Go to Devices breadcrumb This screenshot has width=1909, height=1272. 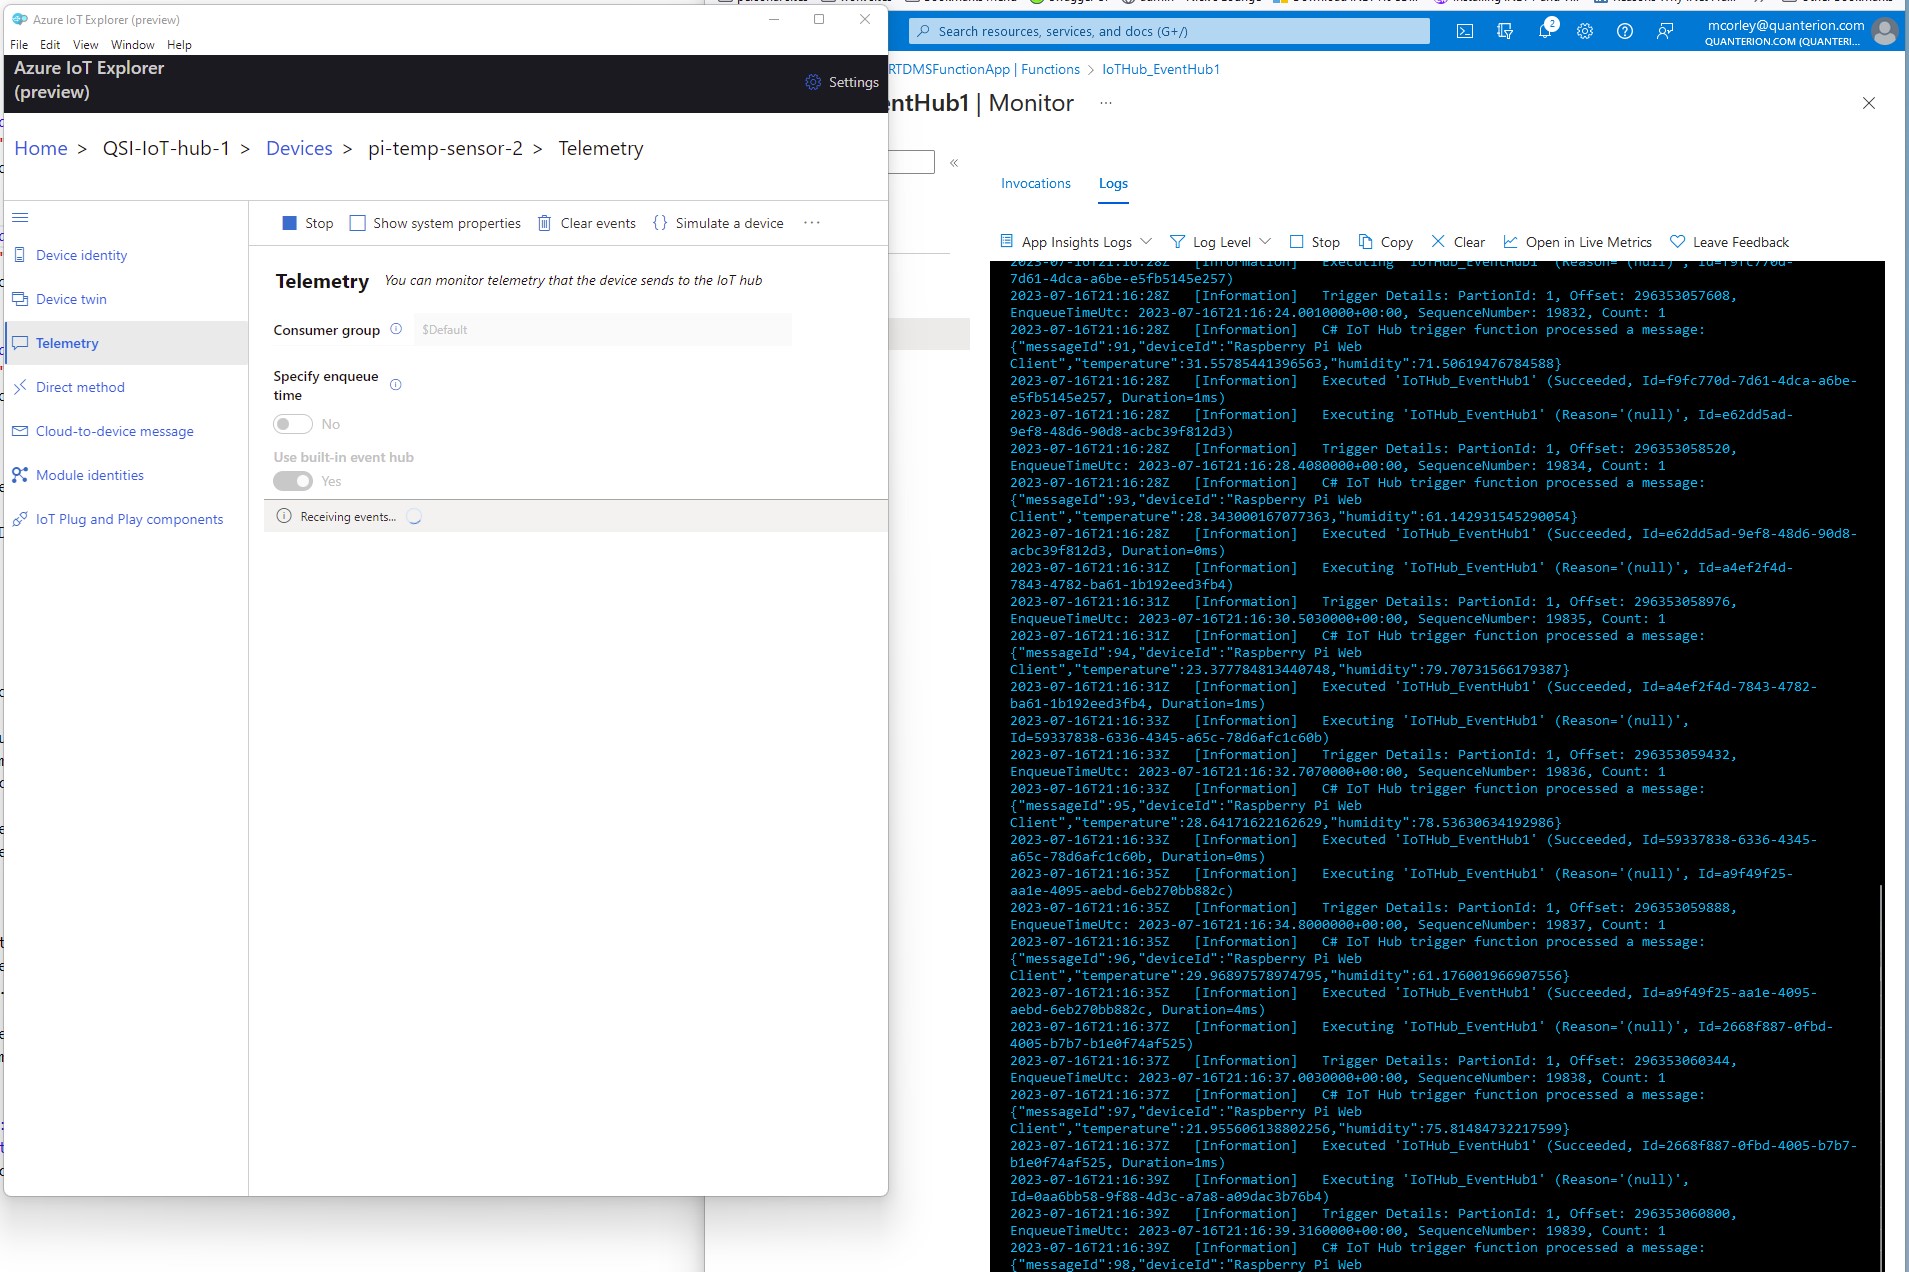pos(299,148)
